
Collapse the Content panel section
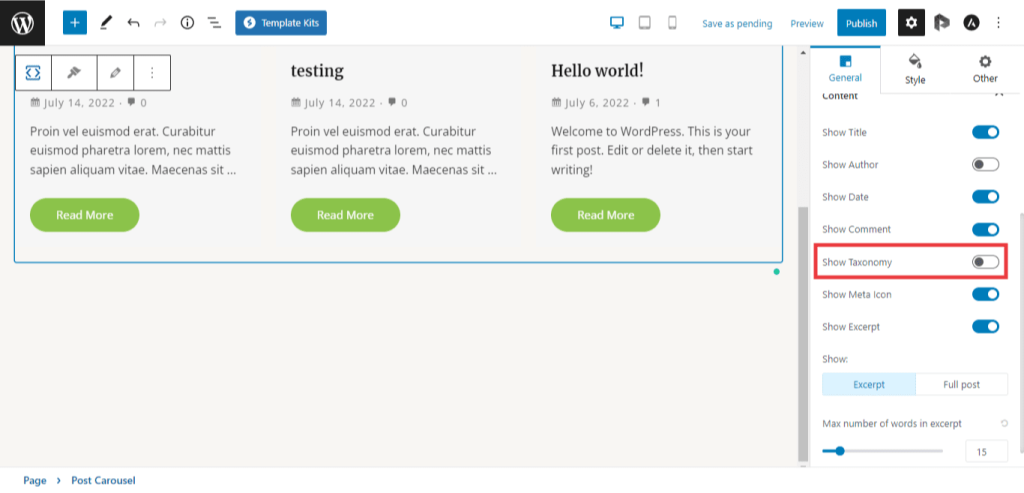997,94
